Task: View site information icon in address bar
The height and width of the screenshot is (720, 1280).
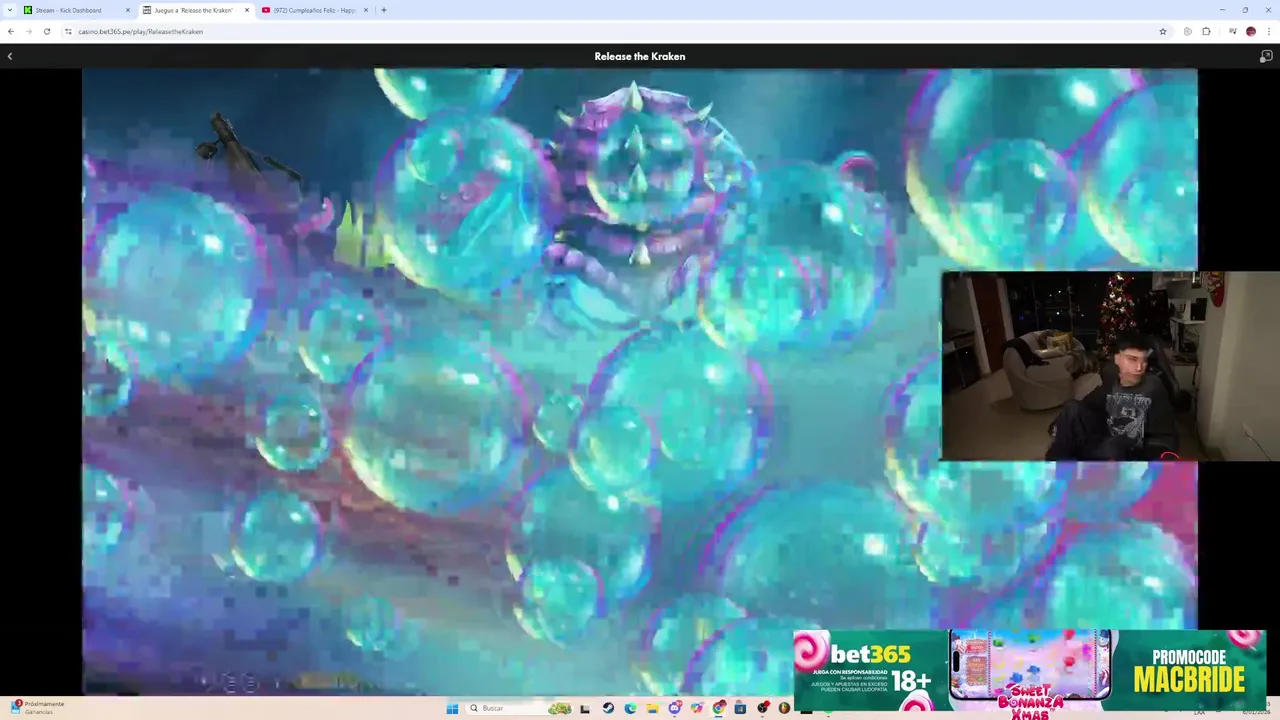Action: click(x=68, y=31)
